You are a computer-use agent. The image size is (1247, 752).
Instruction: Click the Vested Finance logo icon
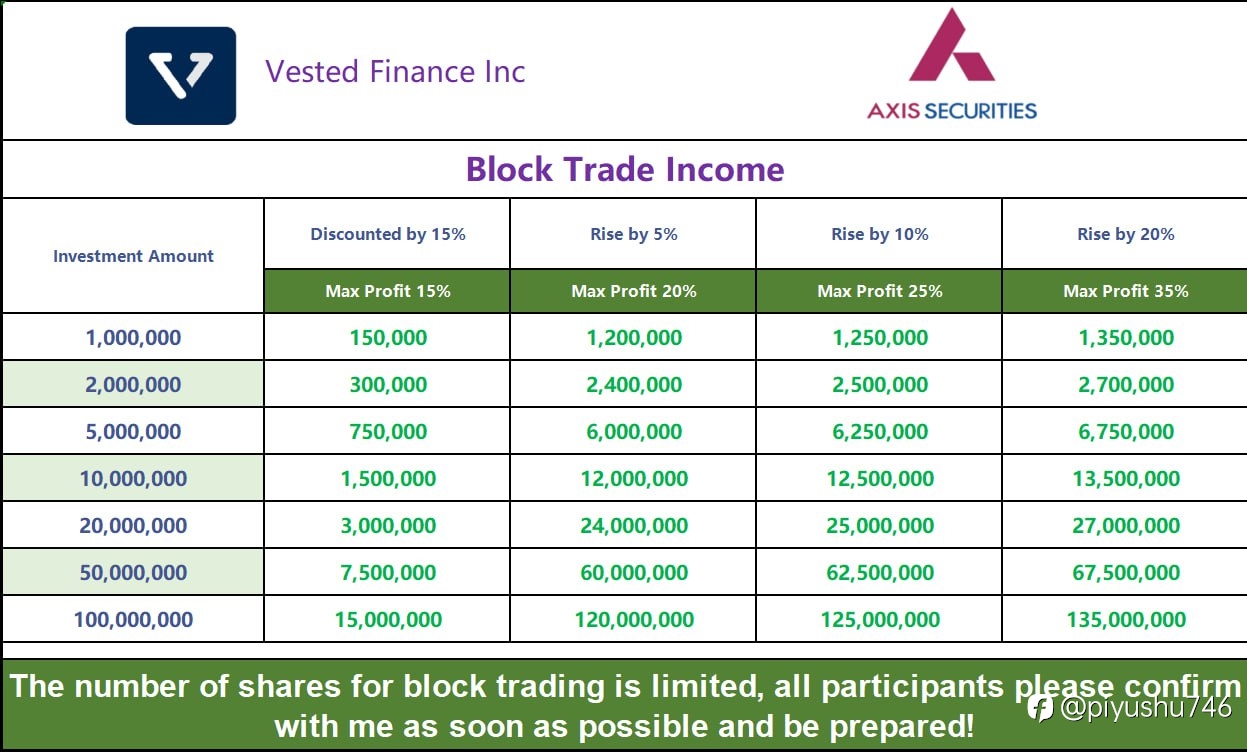181,76
